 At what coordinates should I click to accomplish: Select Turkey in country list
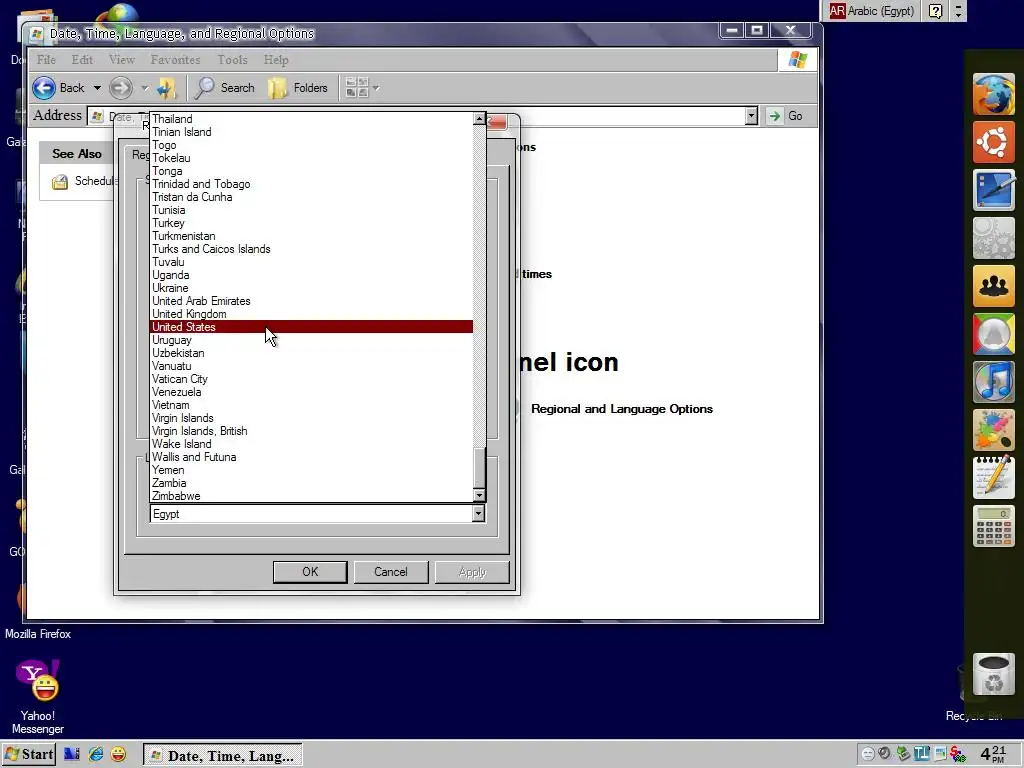311,223
